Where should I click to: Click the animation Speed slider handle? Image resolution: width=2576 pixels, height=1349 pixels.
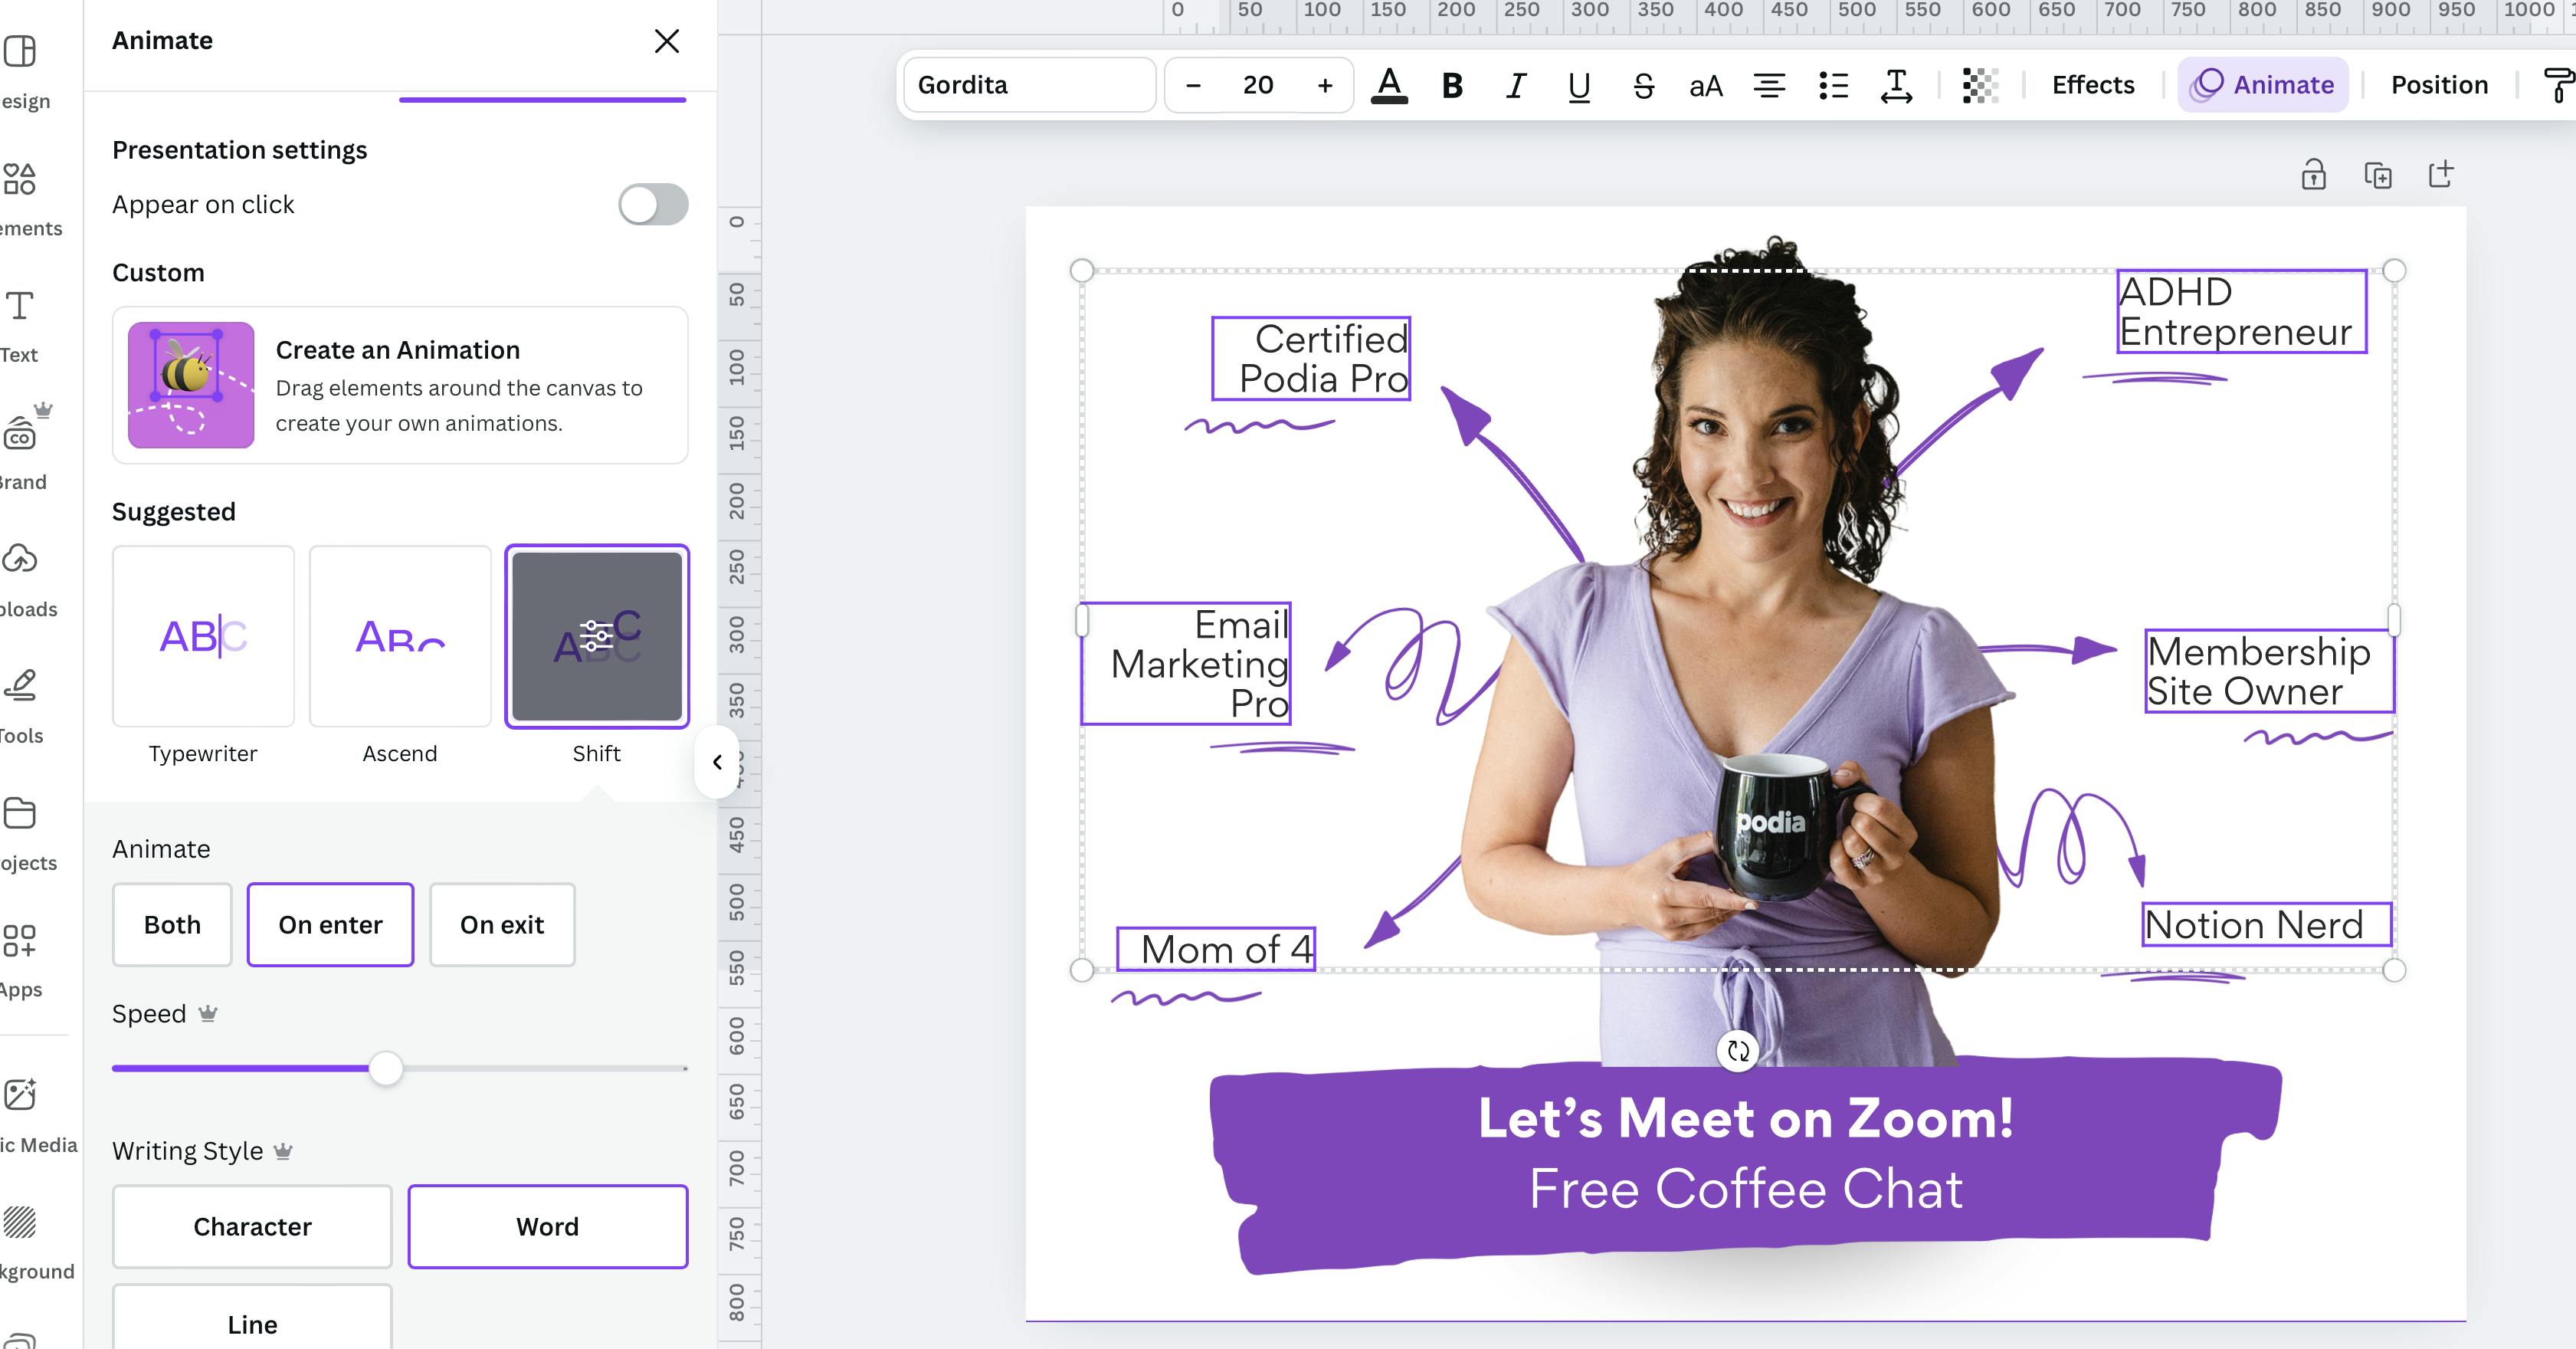tap(385, 1068)
